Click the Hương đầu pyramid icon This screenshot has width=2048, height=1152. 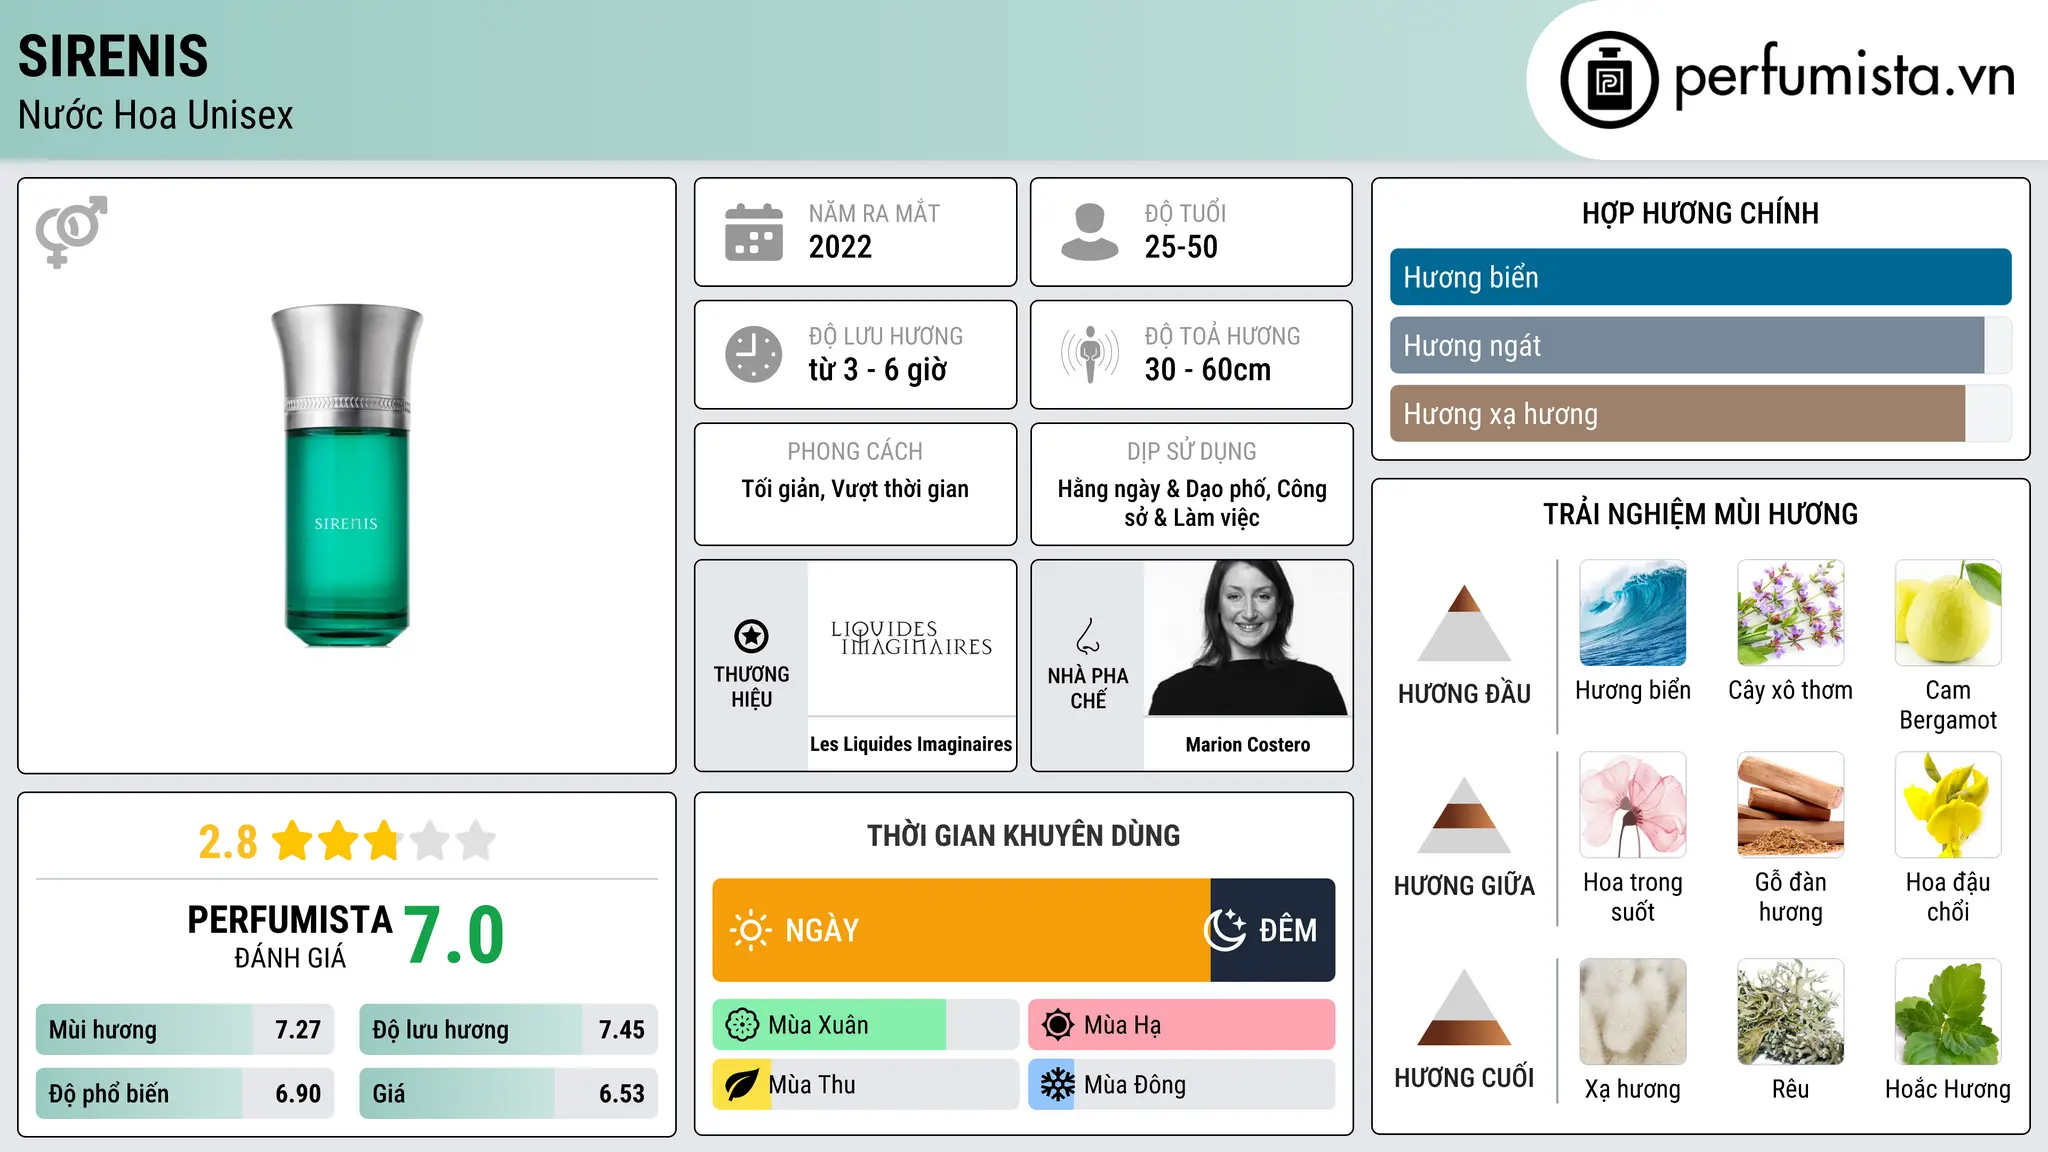pyautogui.click(x=1464, y=623)
